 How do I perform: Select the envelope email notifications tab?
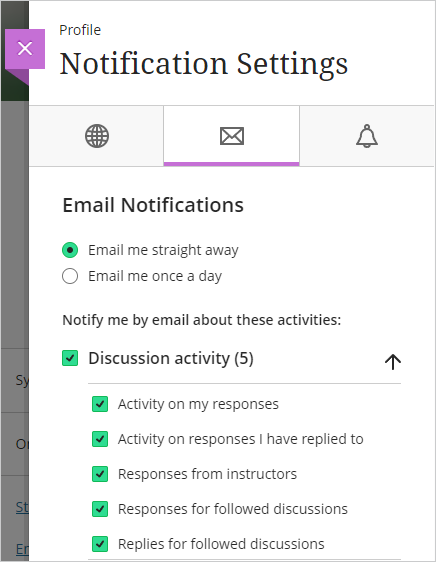[232, 136]
